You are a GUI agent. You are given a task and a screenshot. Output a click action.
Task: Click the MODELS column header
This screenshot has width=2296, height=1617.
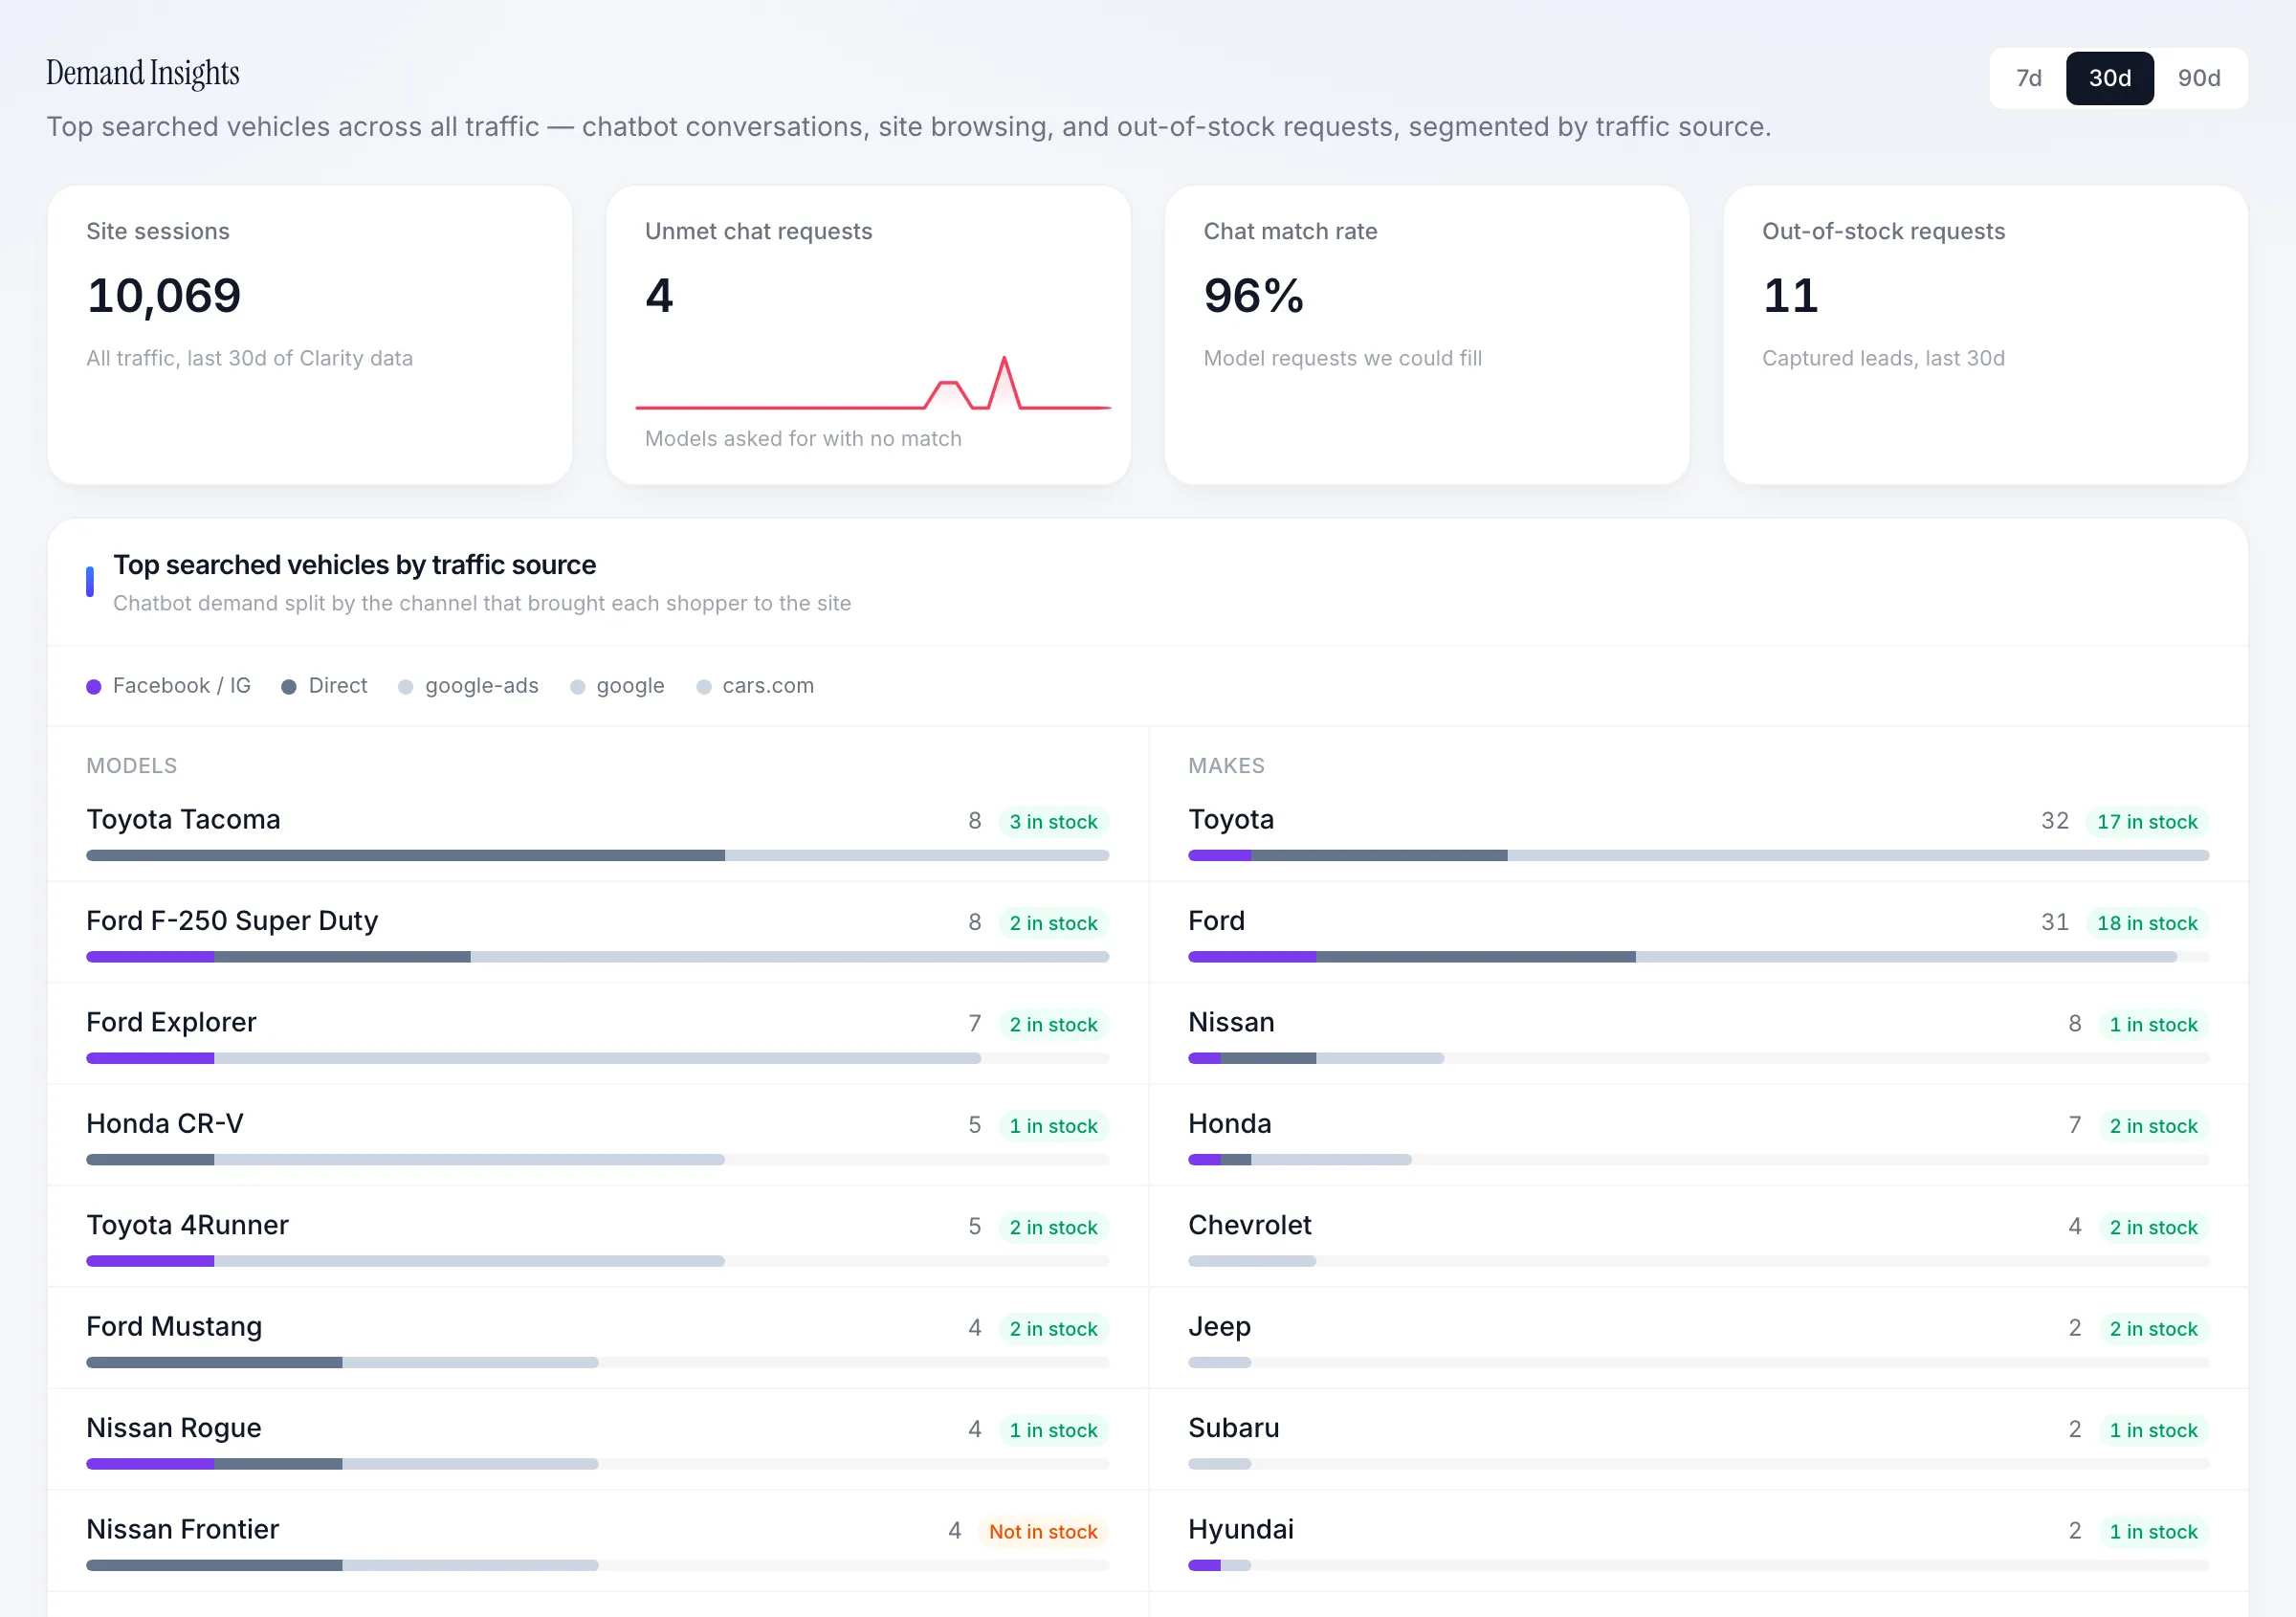coord(132,766)
